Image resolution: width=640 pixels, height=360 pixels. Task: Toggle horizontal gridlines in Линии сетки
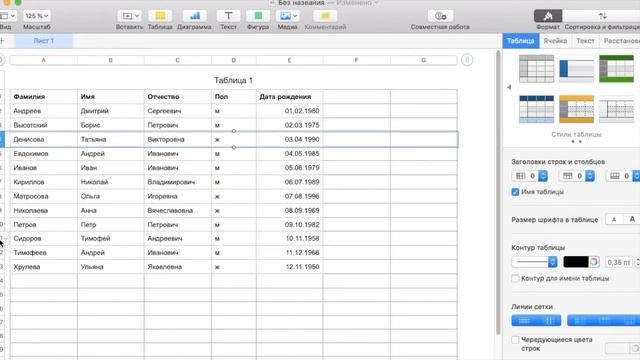click(x=524, y=321)
